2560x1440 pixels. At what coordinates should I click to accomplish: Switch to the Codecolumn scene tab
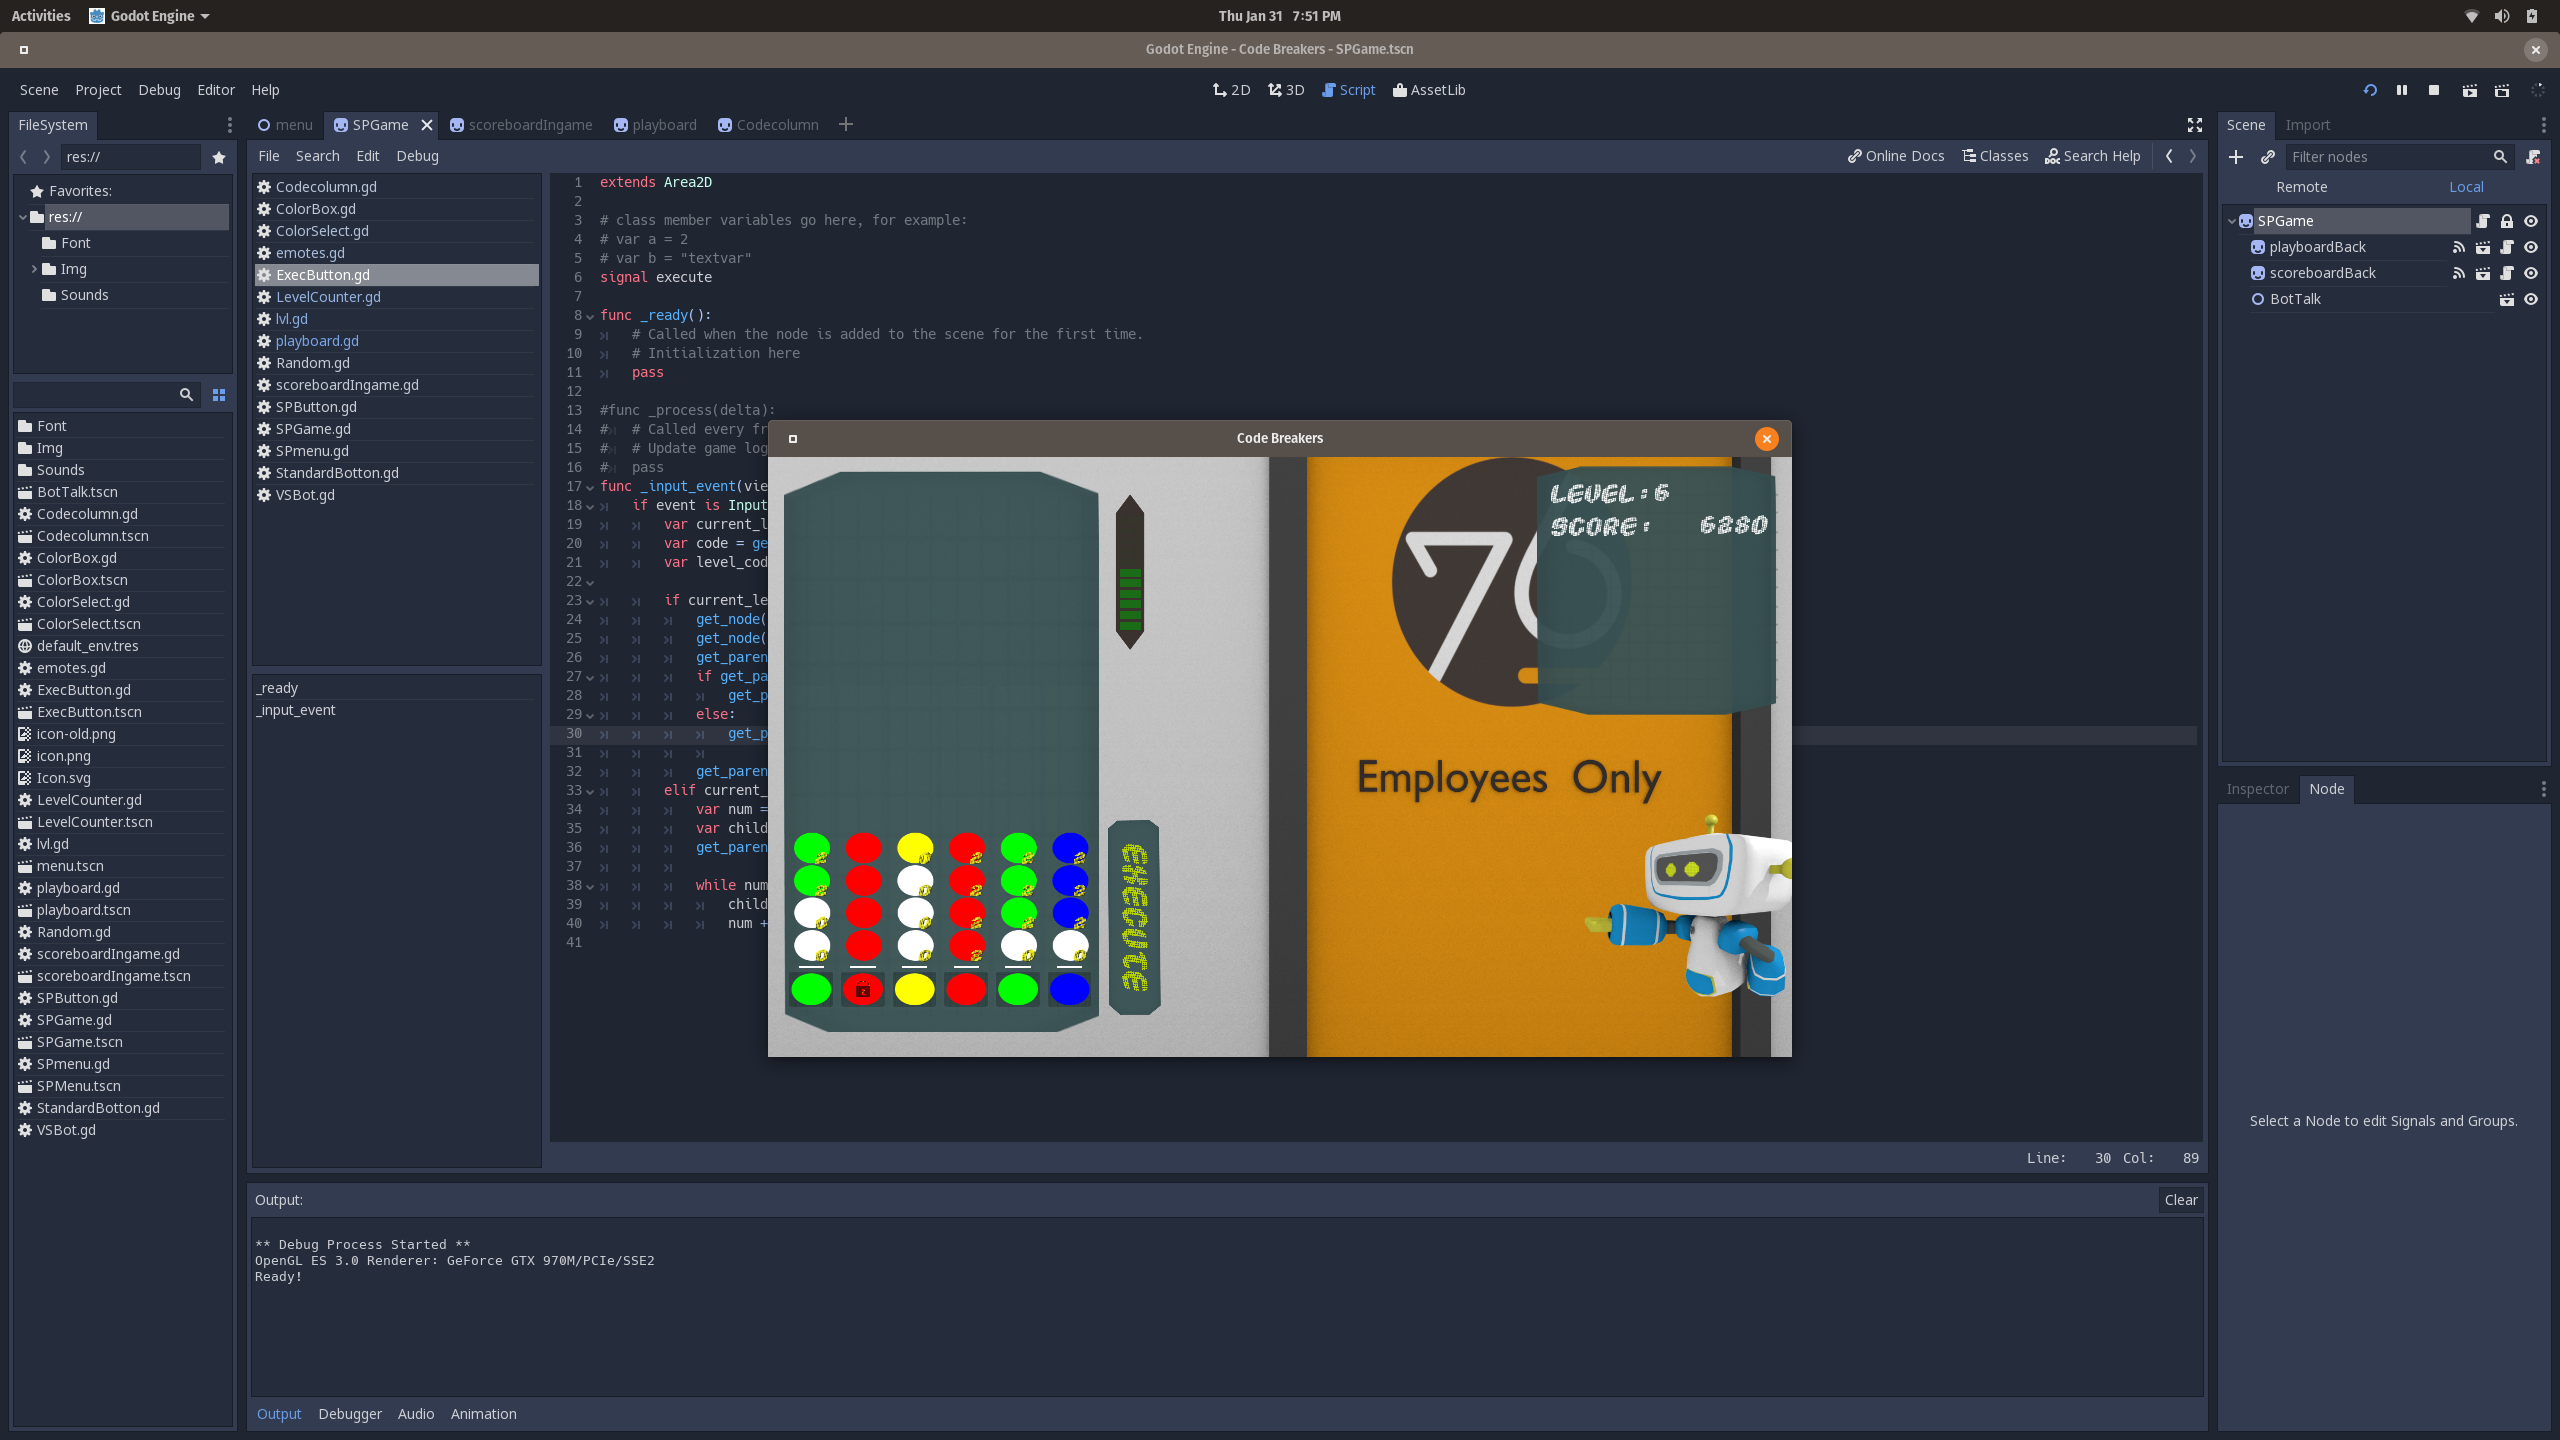[768, 125]
